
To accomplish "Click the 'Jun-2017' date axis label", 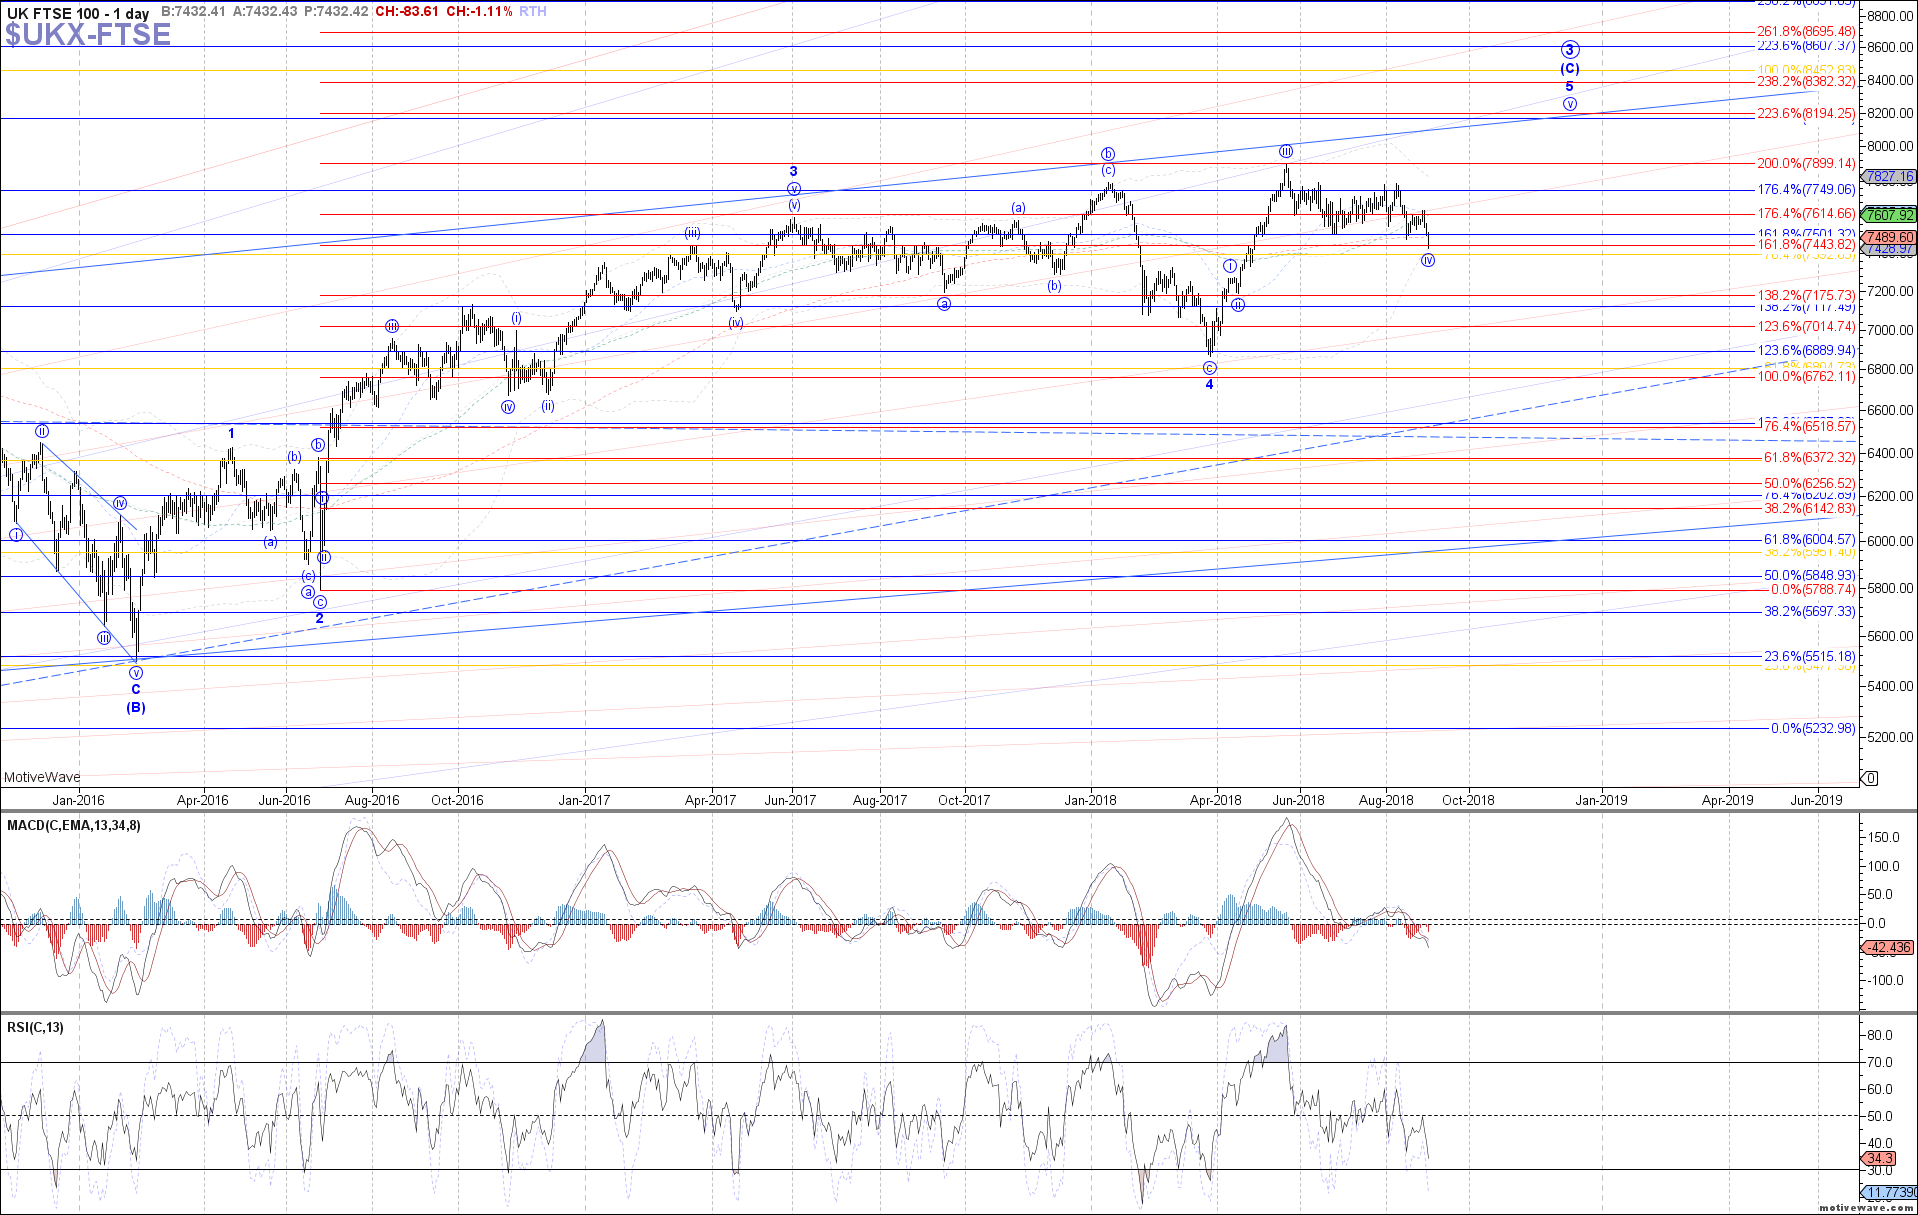I will [790, 800].
